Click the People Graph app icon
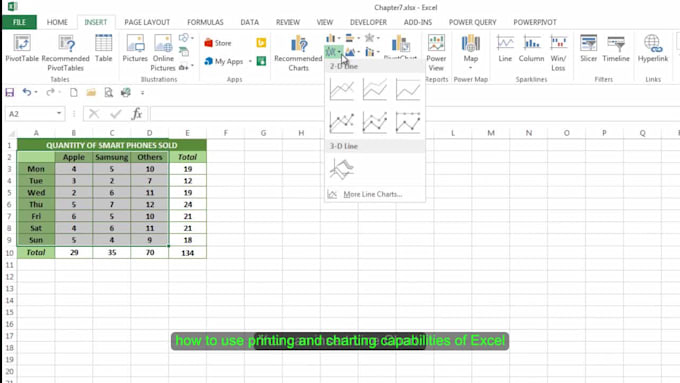The image size is (680, 383). pyautogui.click(x=261, y=61)
